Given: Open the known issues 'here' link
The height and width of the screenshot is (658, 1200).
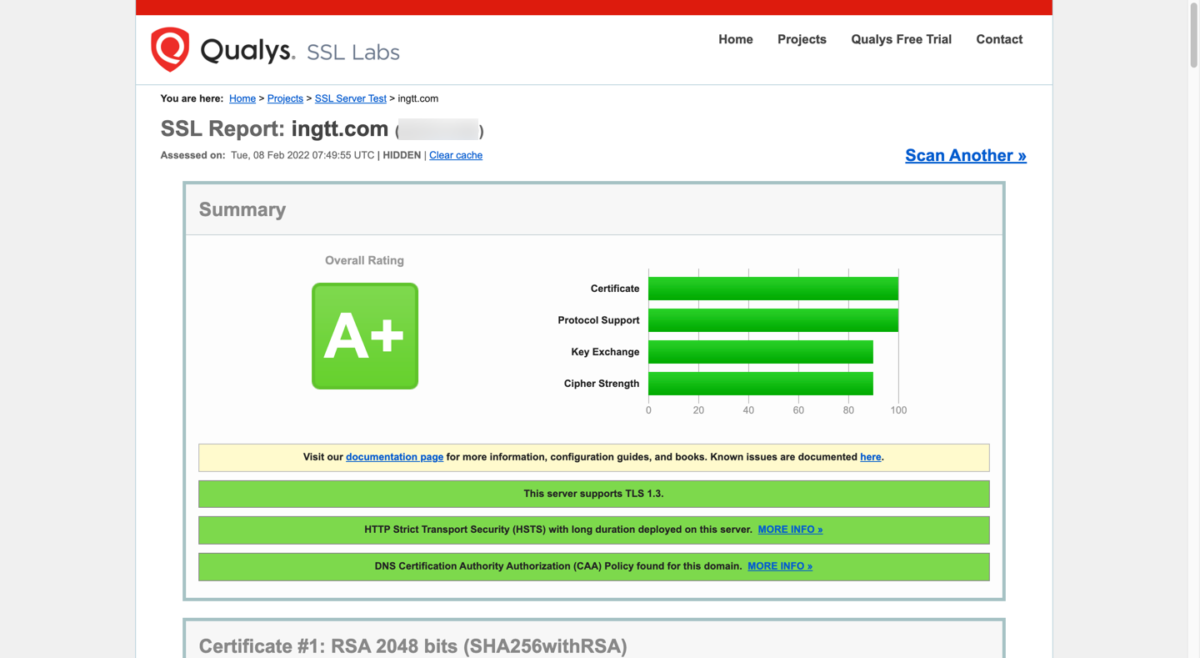Looking at the screenshot, I should 871,457.
